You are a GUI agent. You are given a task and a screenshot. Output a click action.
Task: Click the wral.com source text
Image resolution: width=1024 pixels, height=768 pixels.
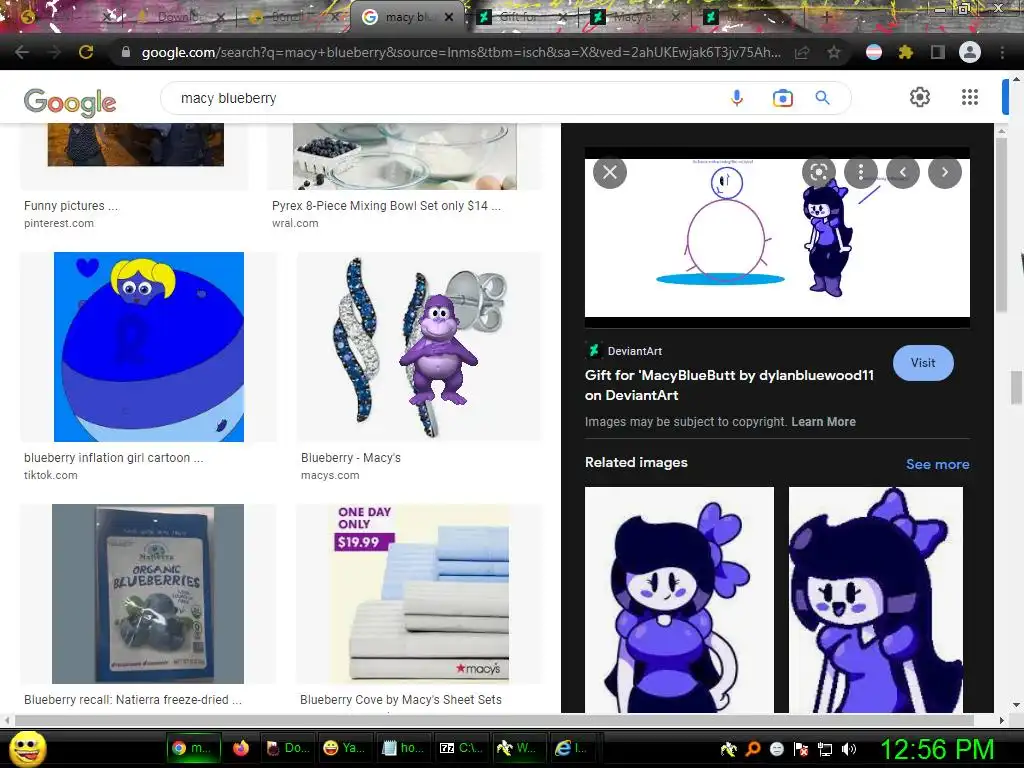click(295, 223)
